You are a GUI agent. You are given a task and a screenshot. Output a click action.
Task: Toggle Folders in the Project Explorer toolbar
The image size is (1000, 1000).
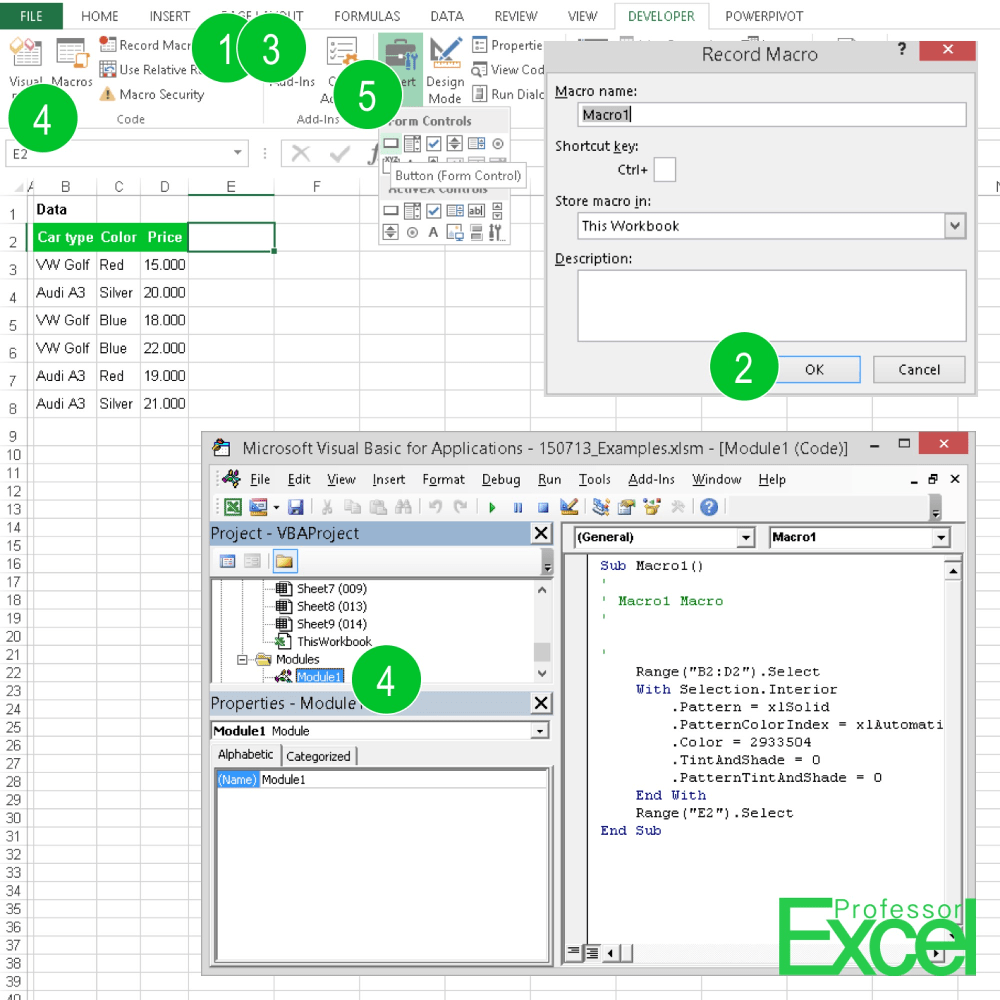[x=284, y=561]
